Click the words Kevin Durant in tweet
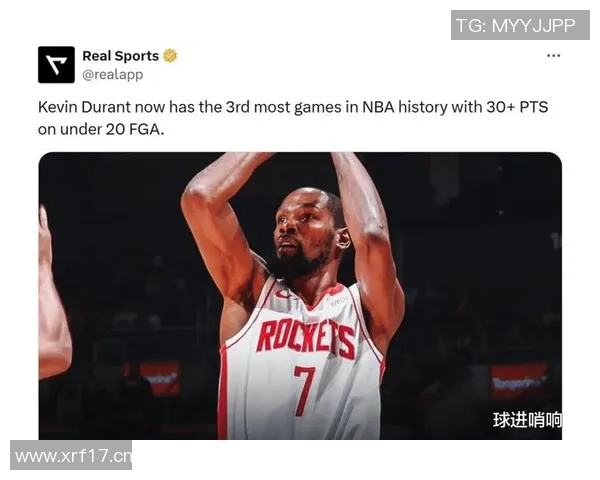The height and width of the screenshot is (480, 600). click(x=84, y=107)
